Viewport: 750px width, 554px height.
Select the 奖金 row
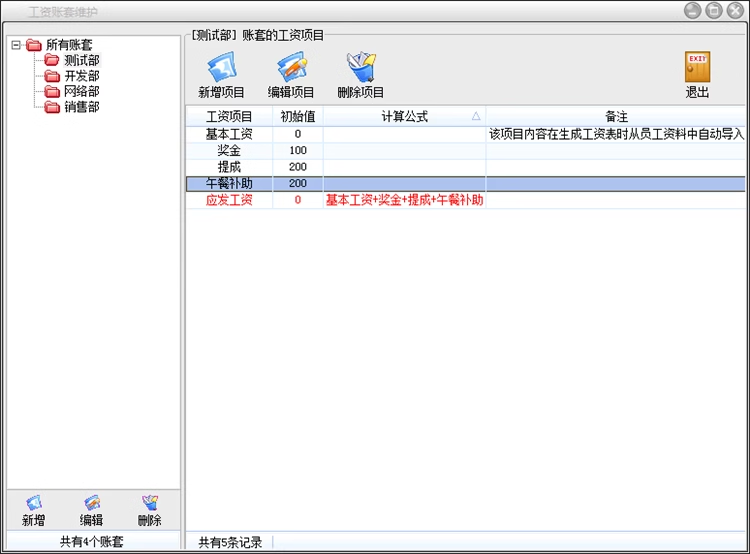(465, 151)
